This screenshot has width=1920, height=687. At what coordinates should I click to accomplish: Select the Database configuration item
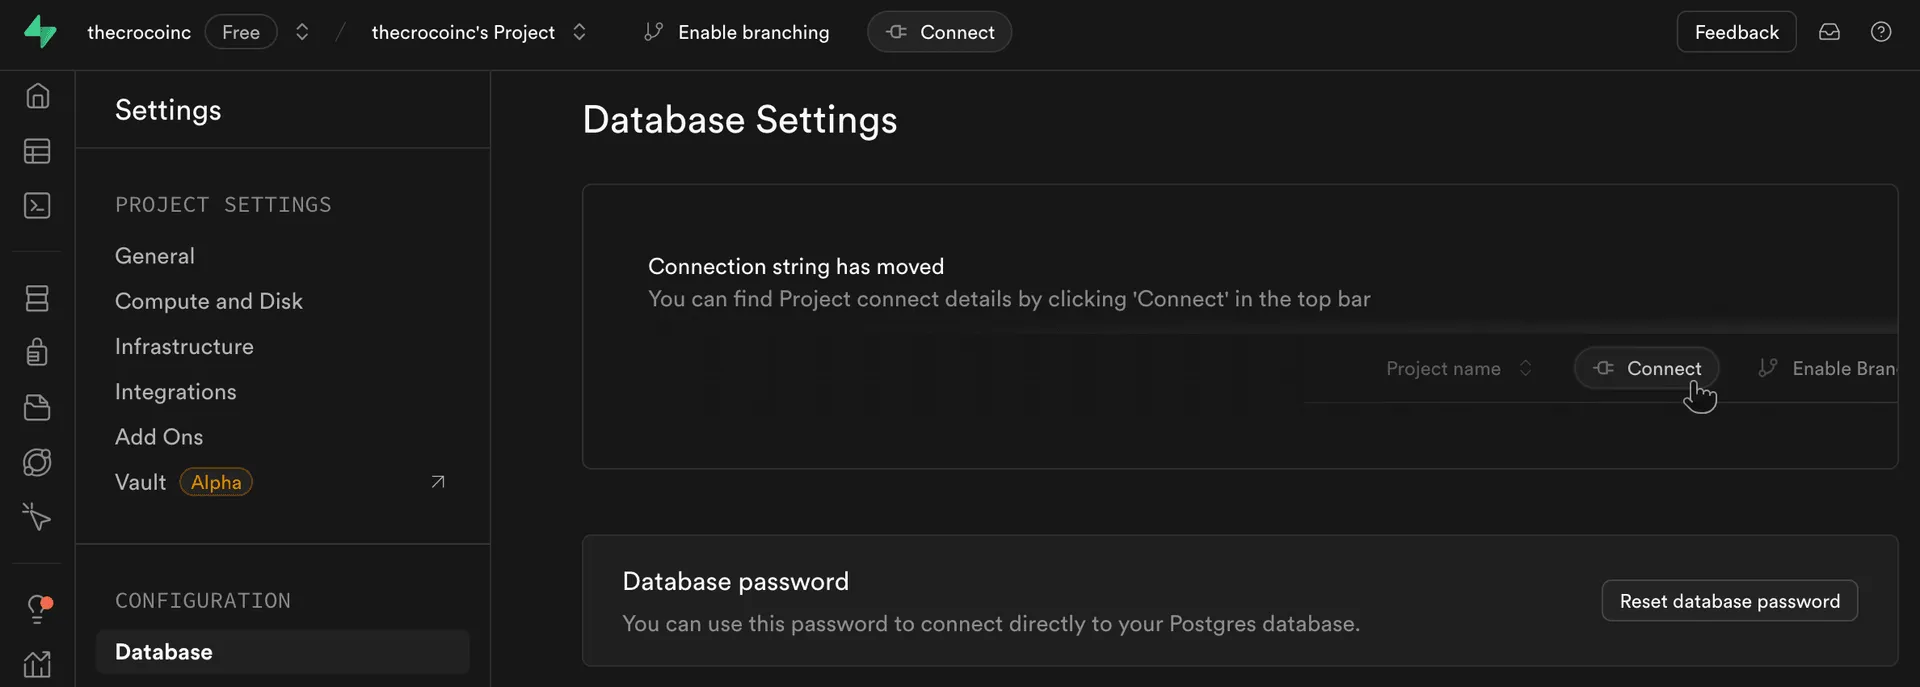click(164, 652)
